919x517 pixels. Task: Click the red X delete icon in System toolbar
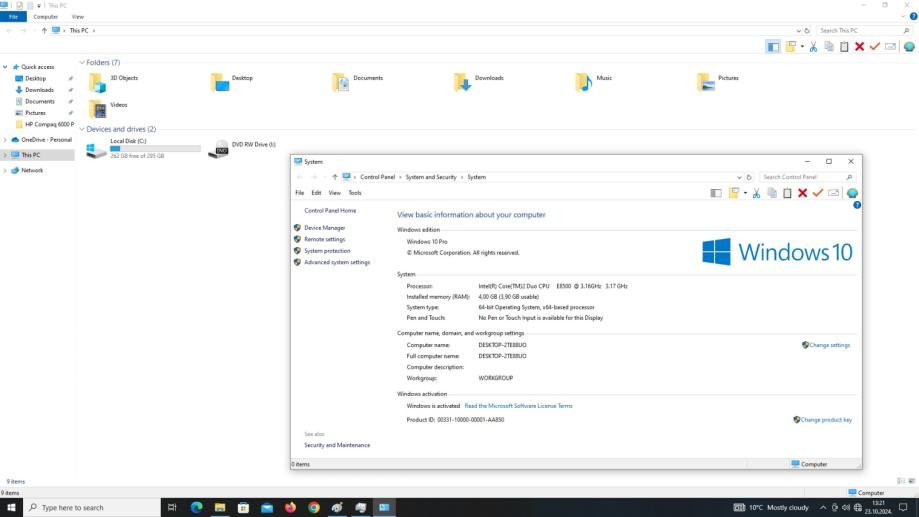(x=802, y=193)
